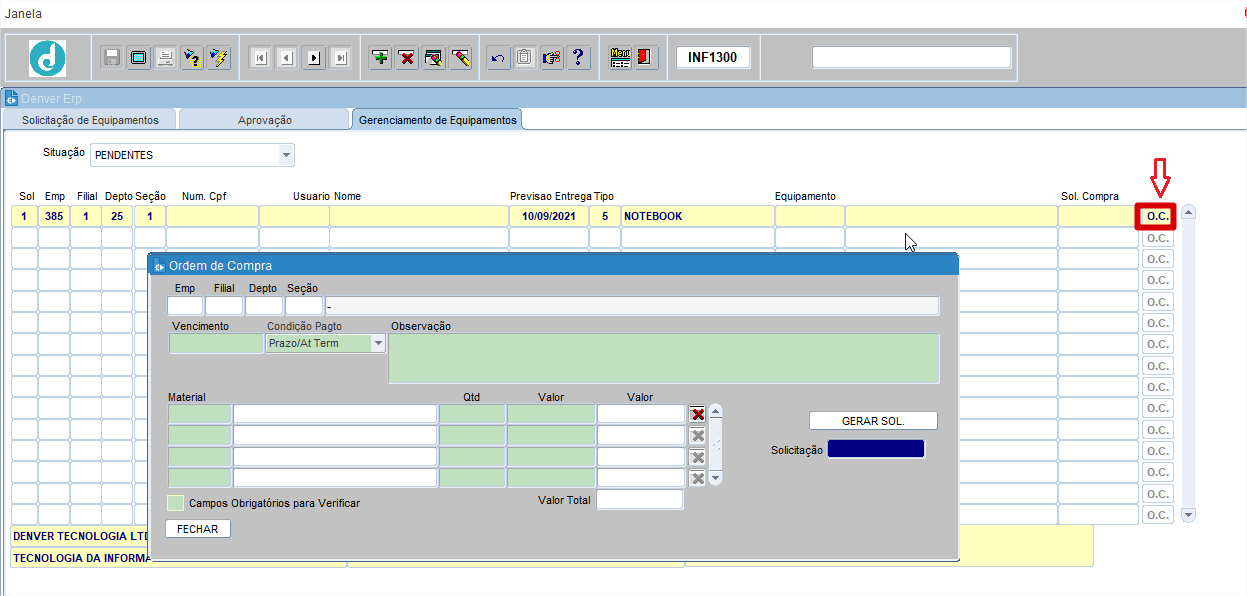Click the red X delete icon in Ordem de Compra
The width and height of the screenshot is (1247, 596).
[698, 414]
